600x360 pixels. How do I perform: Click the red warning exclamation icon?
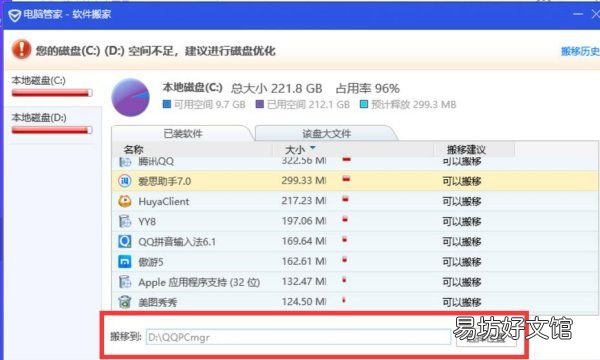coord(21,49)
